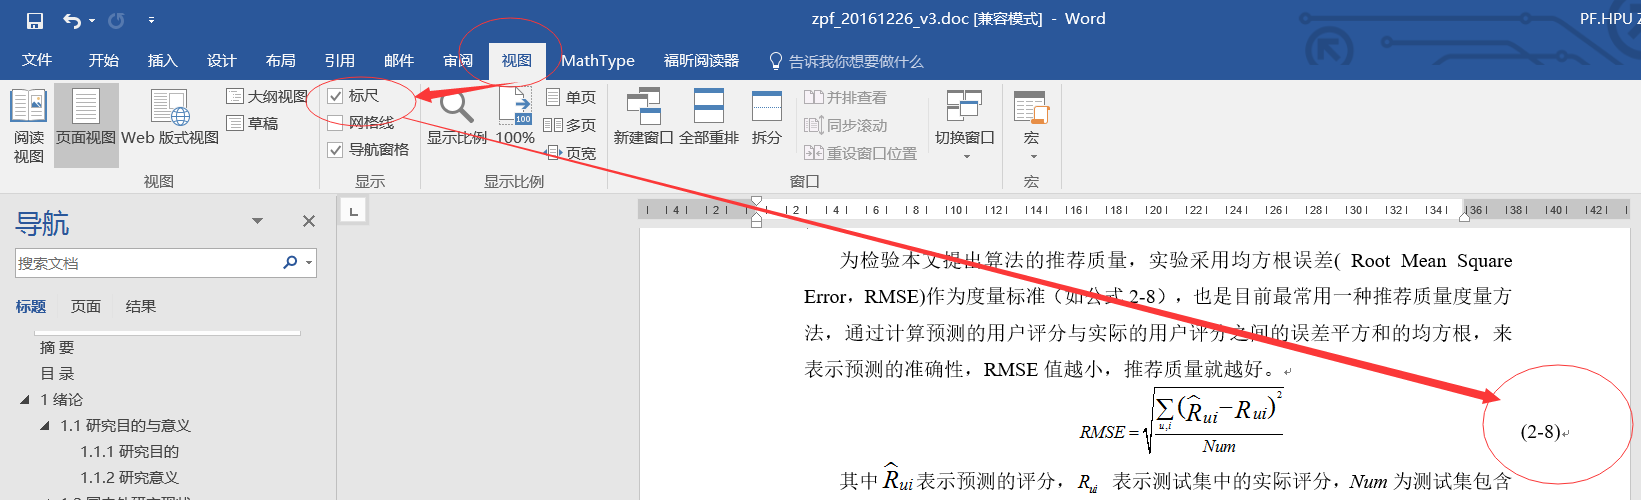This screenshot has height=500, width=1641.
Task: Open the 切换窗口 dropdown
Action: point(965,125)
